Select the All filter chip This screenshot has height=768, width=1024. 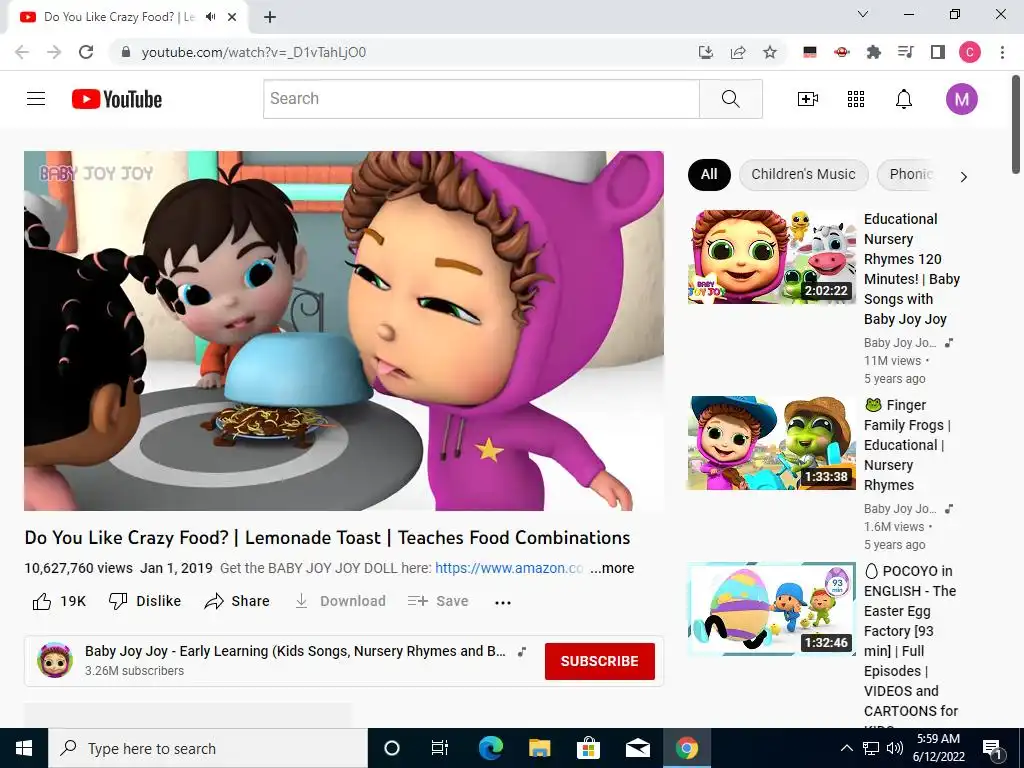(709, 174)
